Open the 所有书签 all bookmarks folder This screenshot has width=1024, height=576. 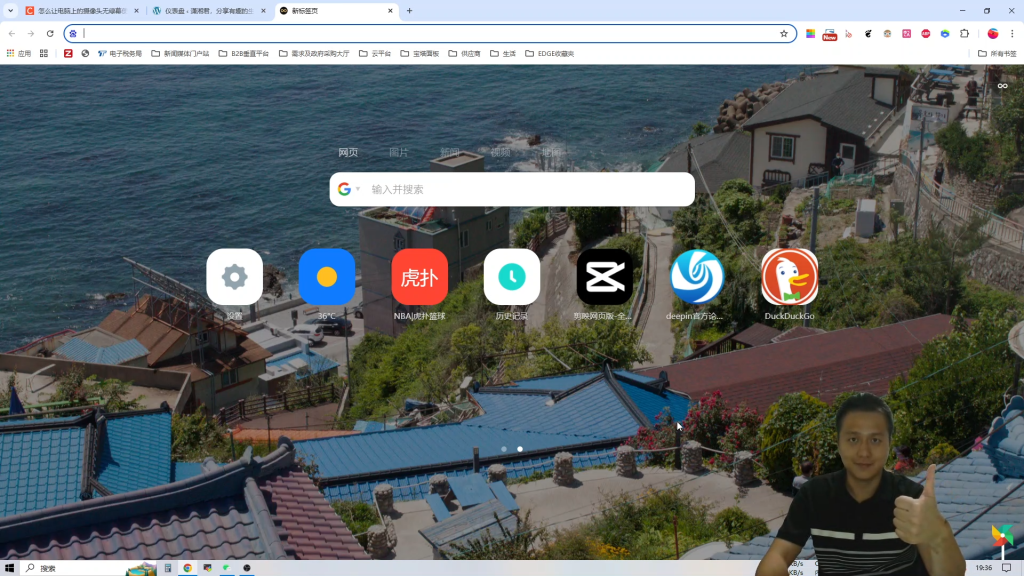point(996,53)
